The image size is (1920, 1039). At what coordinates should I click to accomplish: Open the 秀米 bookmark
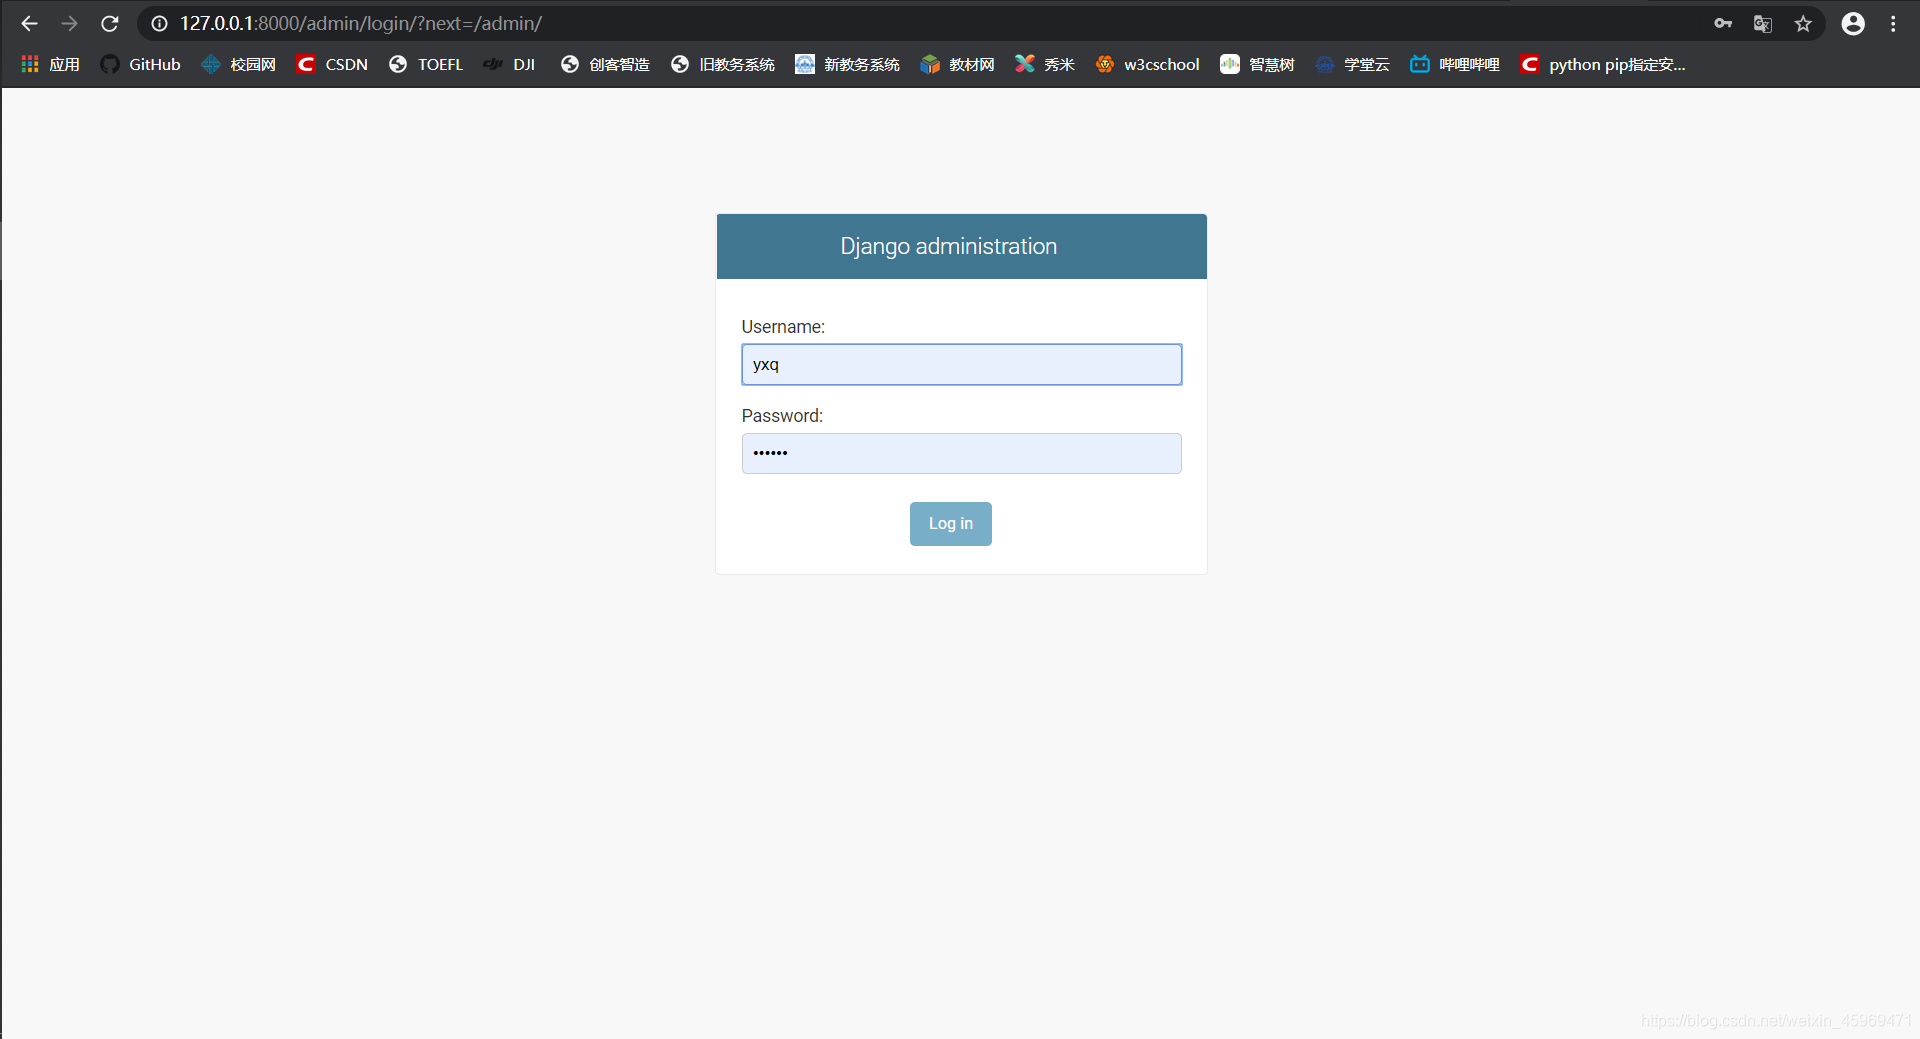tap(1044, 64)
